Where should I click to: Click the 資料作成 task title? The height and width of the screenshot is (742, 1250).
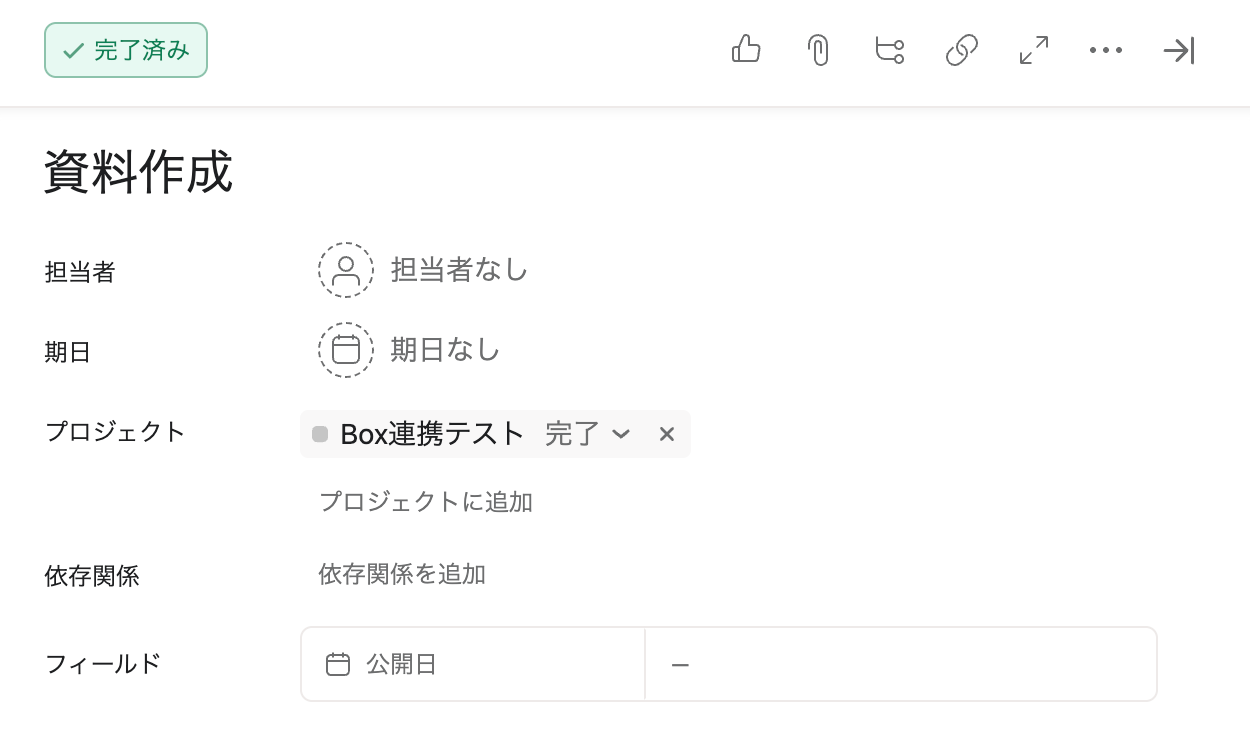tap(139, 172)
